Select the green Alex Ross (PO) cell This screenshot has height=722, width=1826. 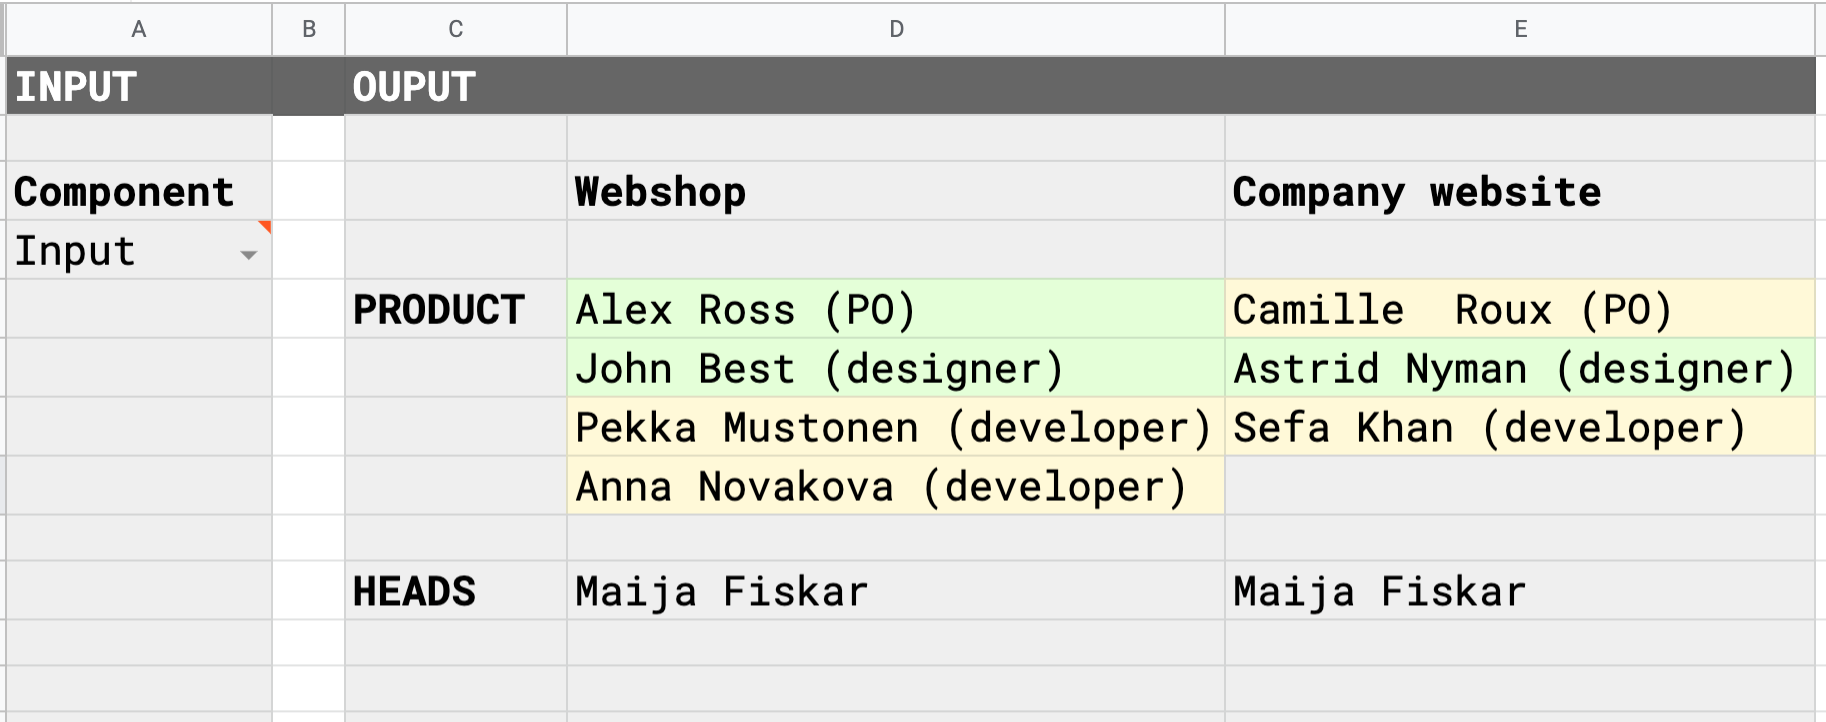coord(896,309)
